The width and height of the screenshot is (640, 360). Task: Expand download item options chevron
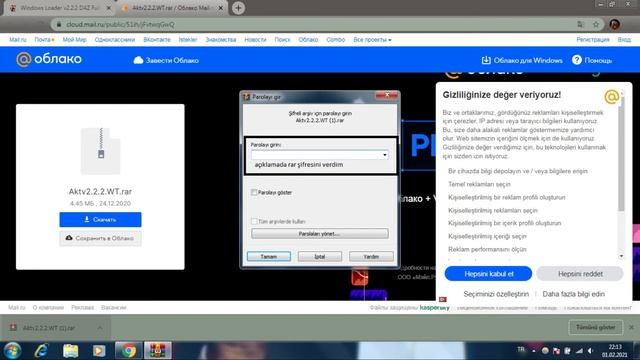click(x=100, y=328)
